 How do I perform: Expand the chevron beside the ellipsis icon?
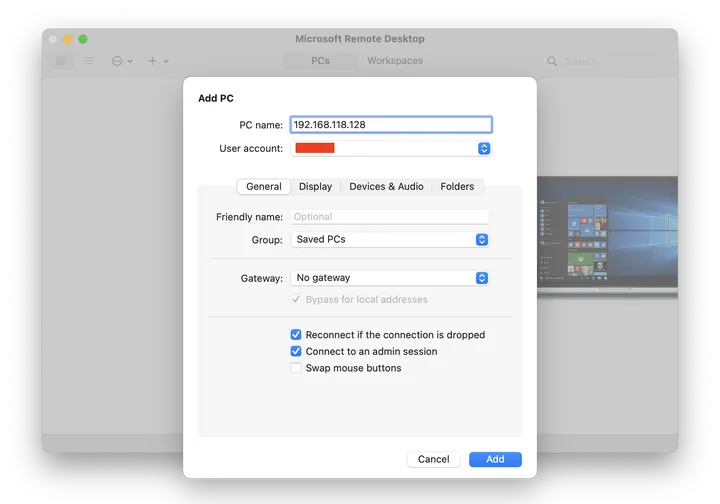click(x=130, y=61)
